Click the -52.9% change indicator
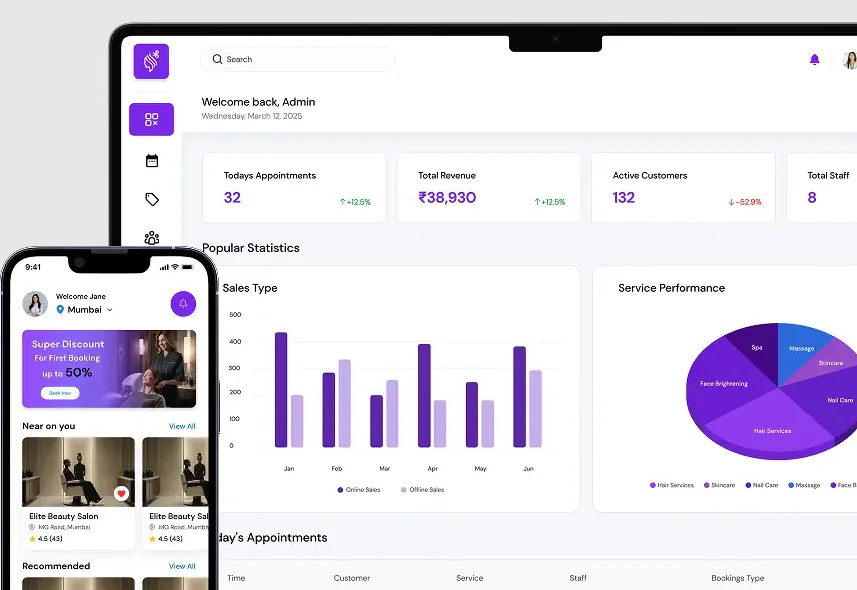857x590 pixels. tap(745, 202)
